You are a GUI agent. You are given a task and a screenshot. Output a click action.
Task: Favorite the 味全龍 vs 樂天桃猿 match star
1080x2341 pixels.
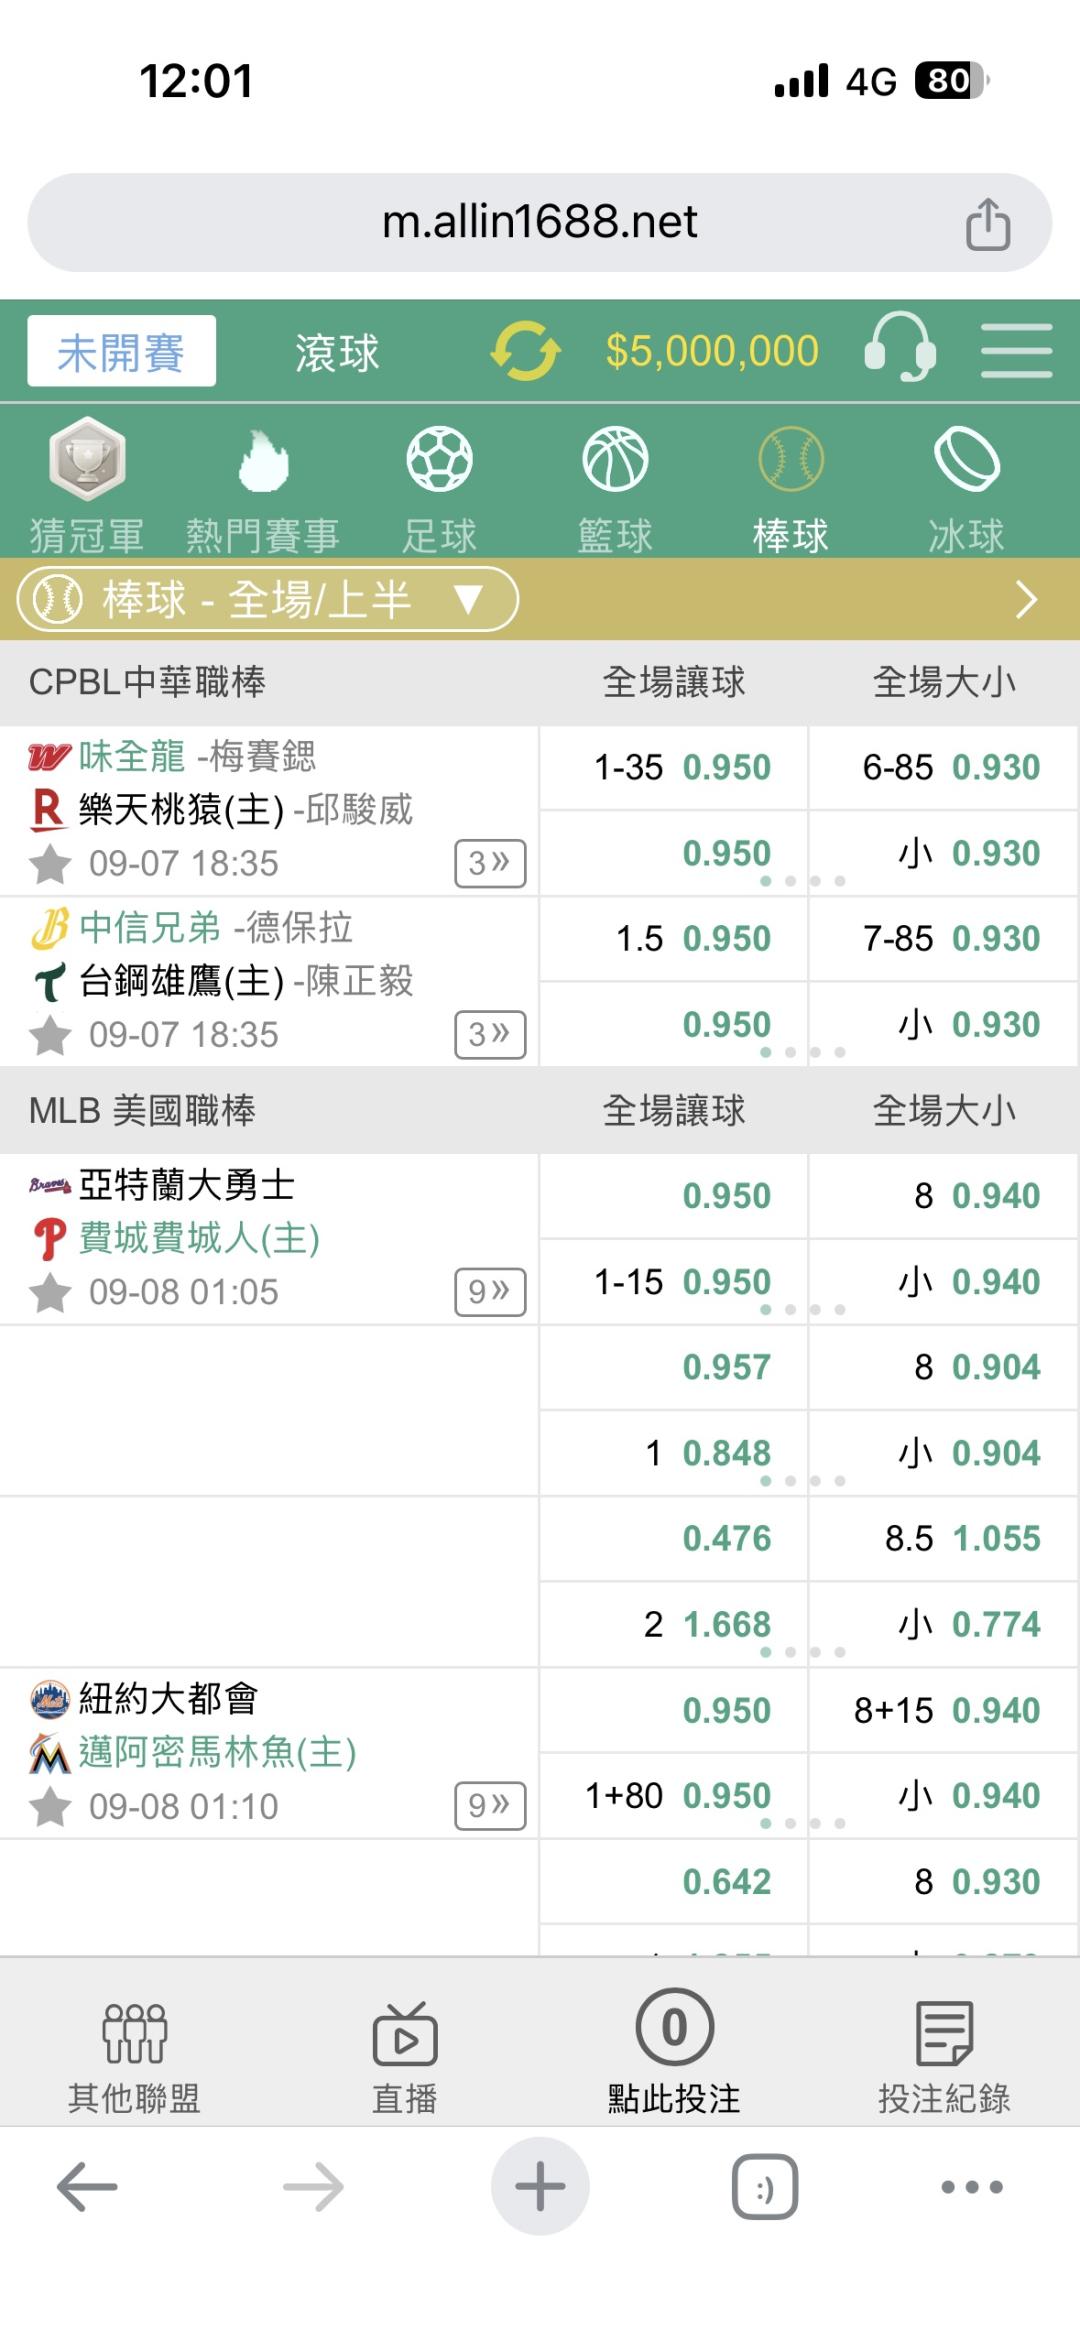point(50,864)
